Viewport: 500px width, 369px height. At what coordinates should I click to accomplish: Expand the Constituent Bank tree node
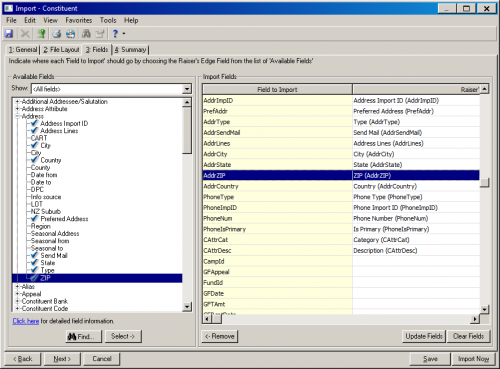[x=17, y=301]
